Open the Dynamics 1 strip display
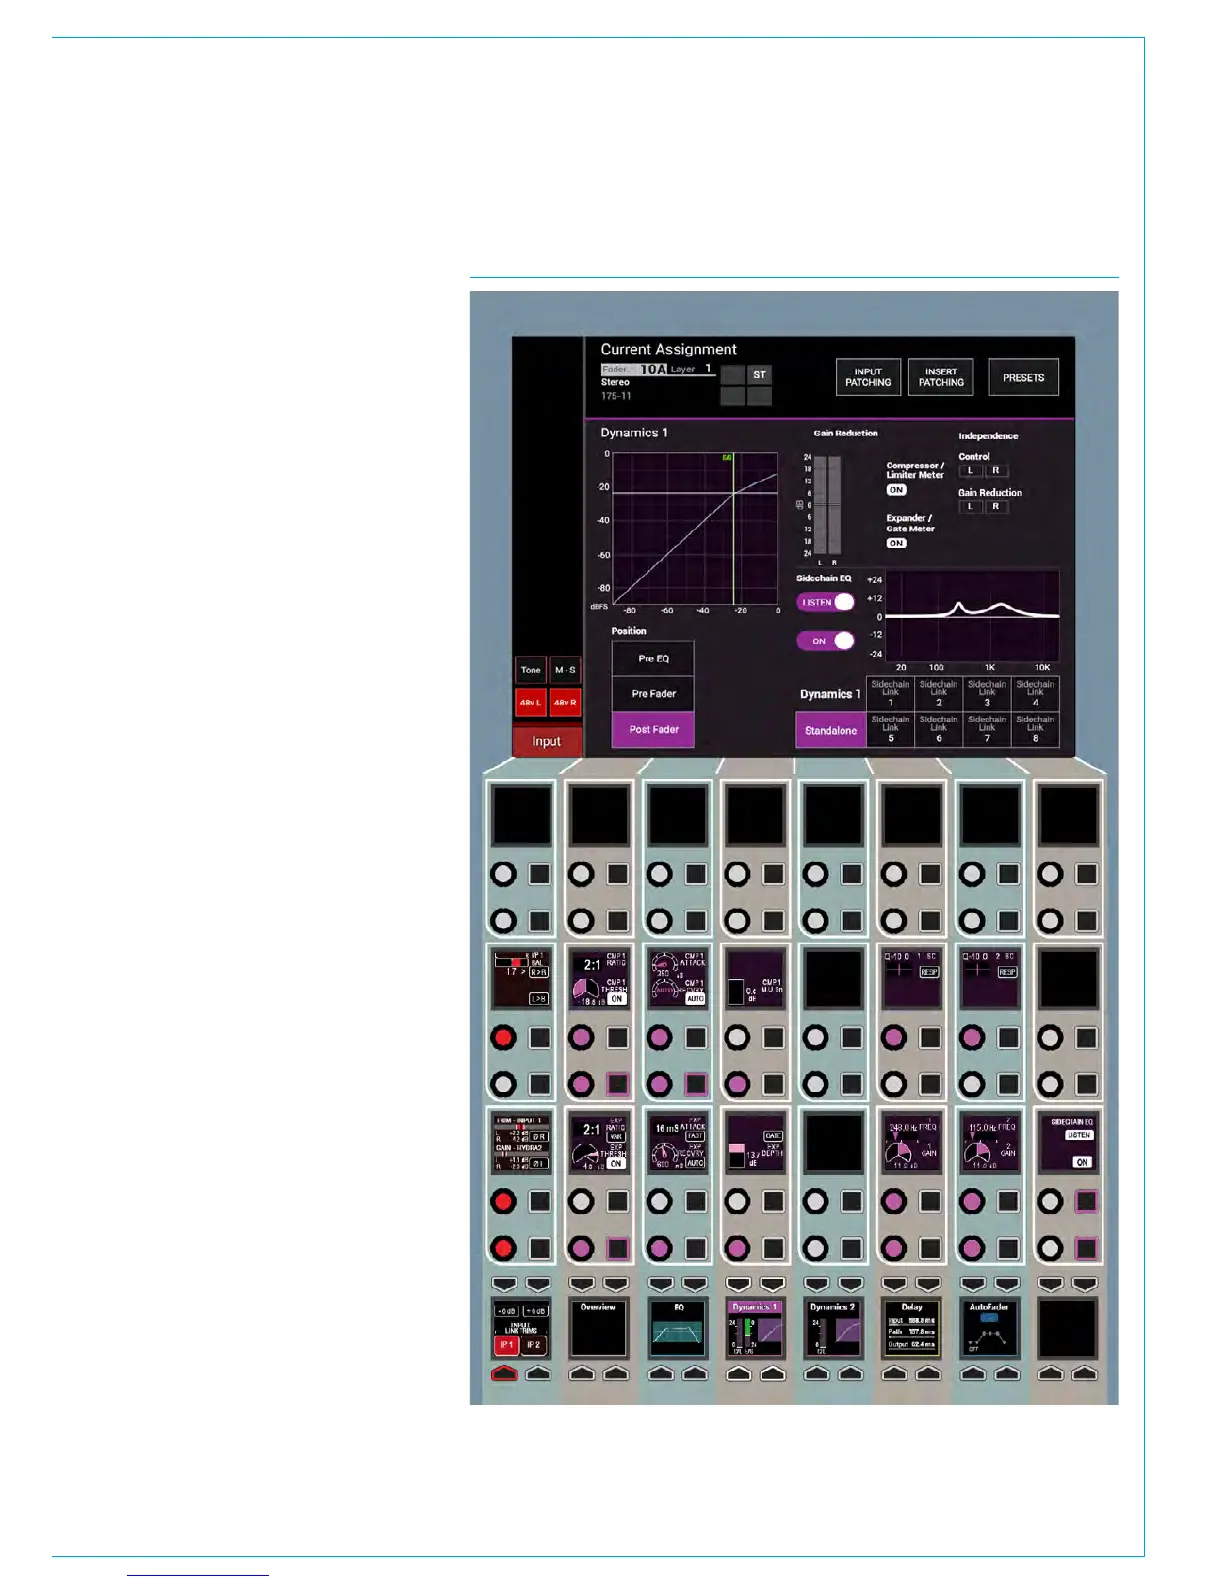This screenshot has height=1584, width=1224. (x=755, y=1328)
